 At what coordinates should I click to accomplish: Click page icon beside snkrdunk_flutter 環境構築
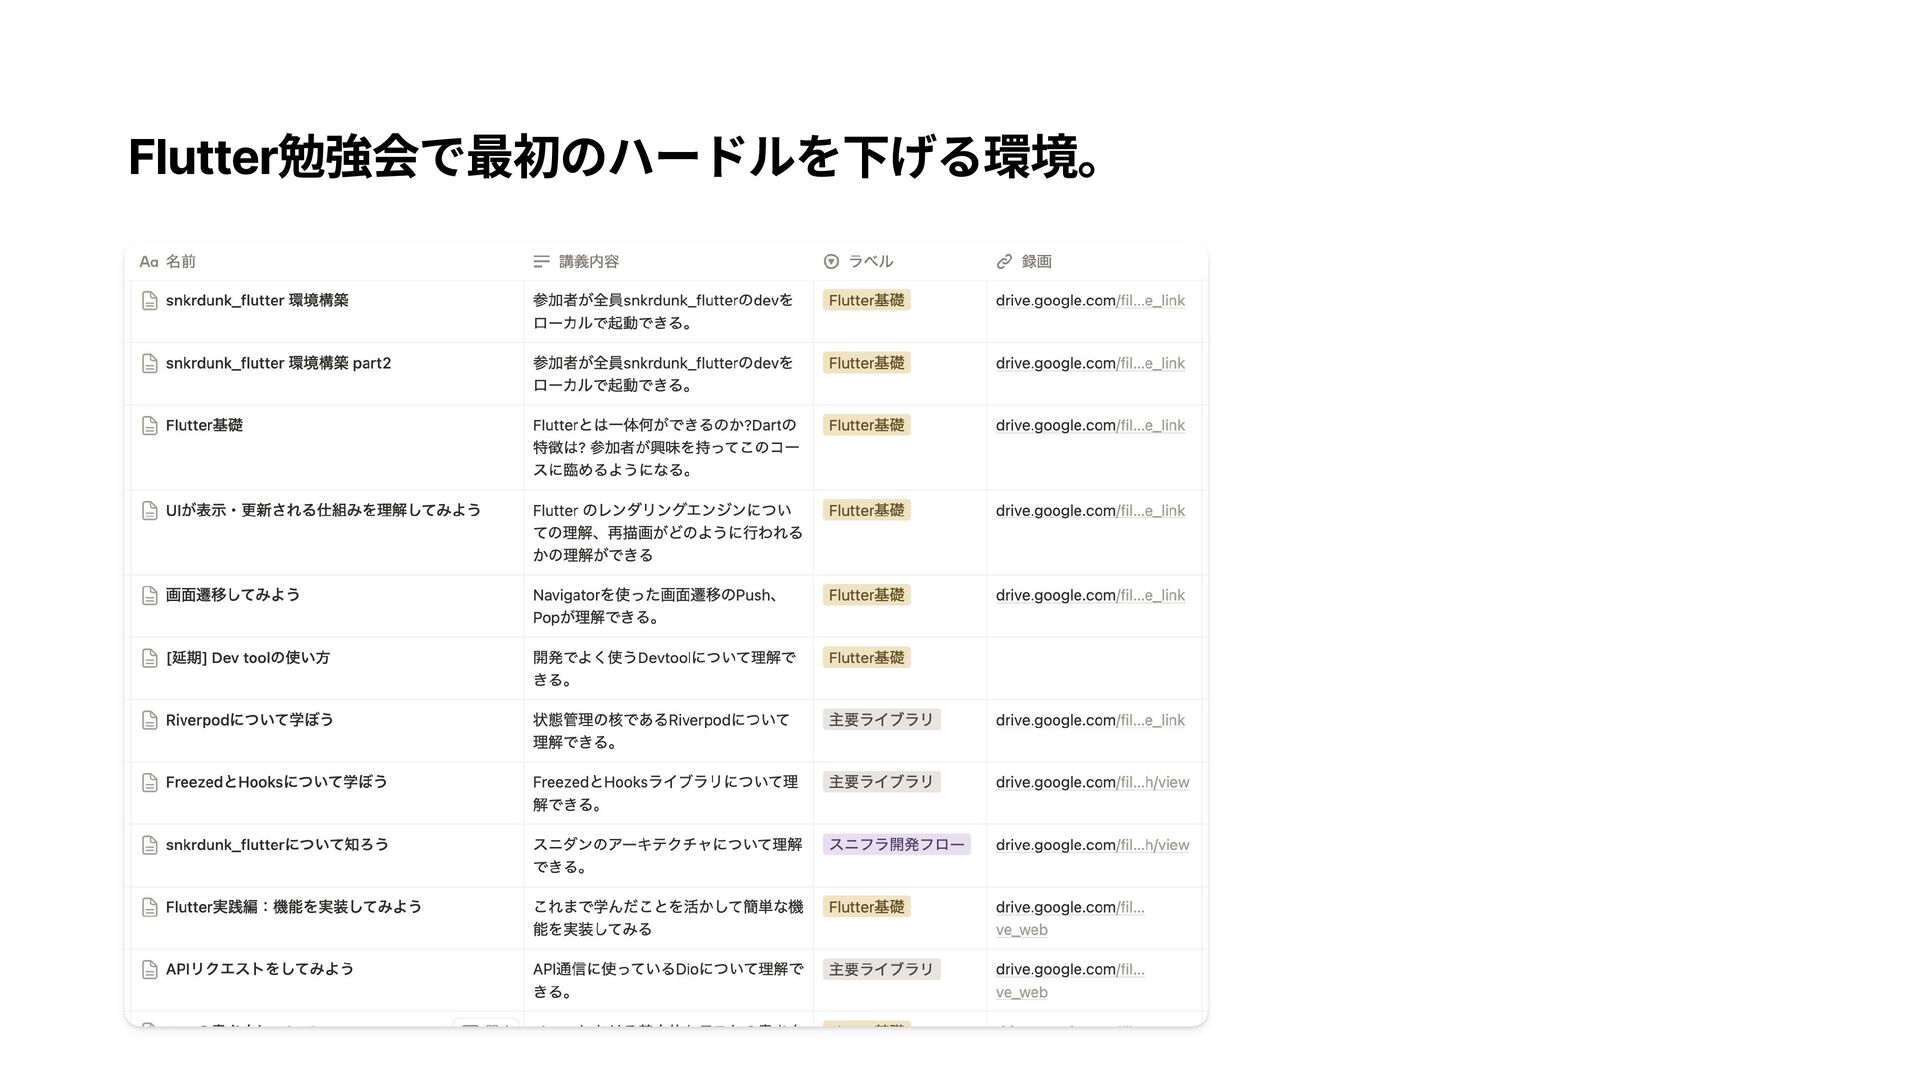pyautogui.click(x=150, y=301)
